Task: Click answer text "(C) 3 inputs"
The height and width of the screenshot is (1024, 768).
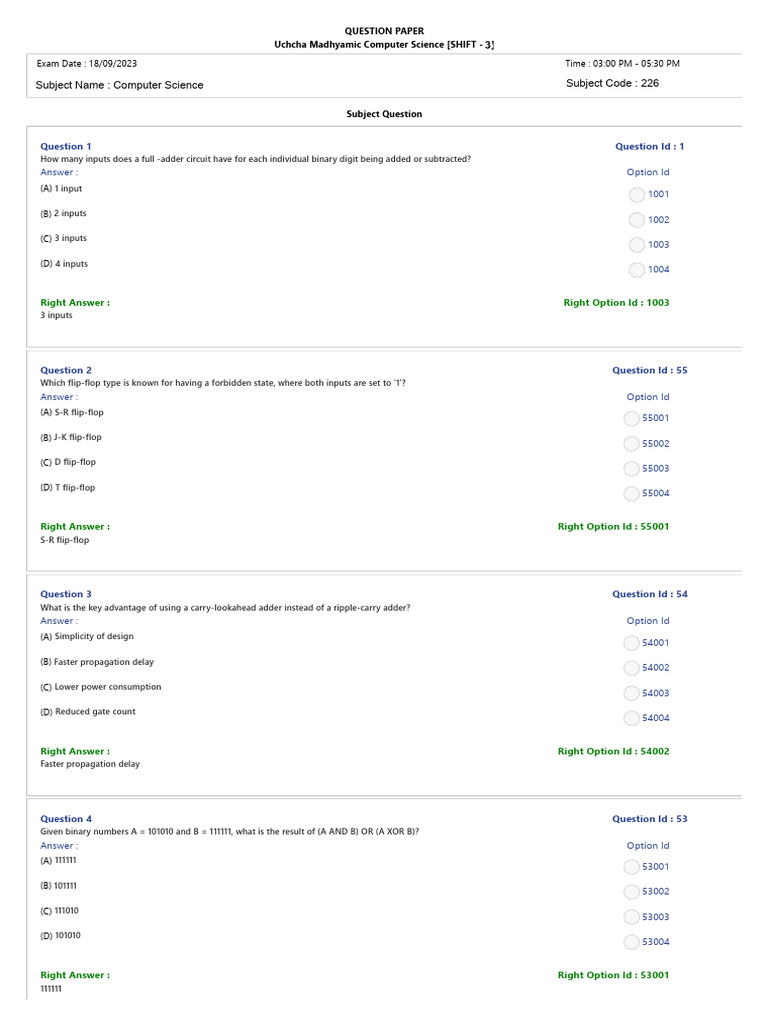Action: (x=63, y=239)
